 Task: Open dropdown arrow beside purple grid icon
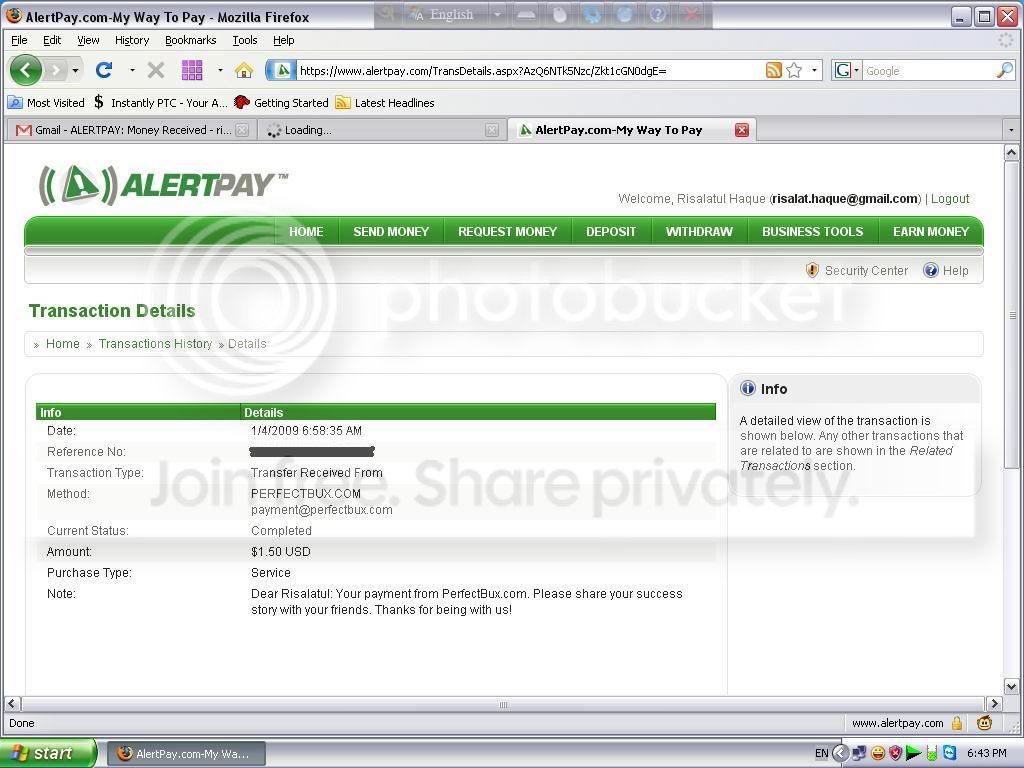click(x=220, y=70)
